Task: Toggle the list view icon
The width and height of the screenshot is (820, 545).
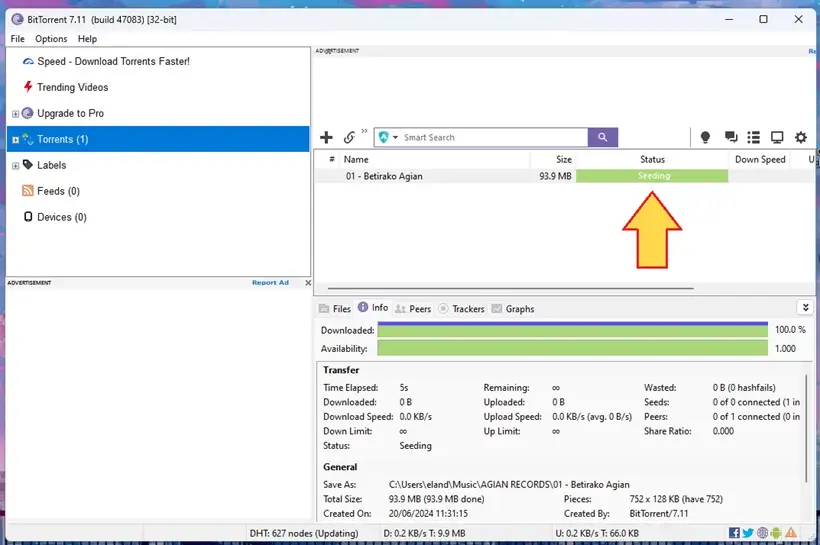Action: [753, 137]
